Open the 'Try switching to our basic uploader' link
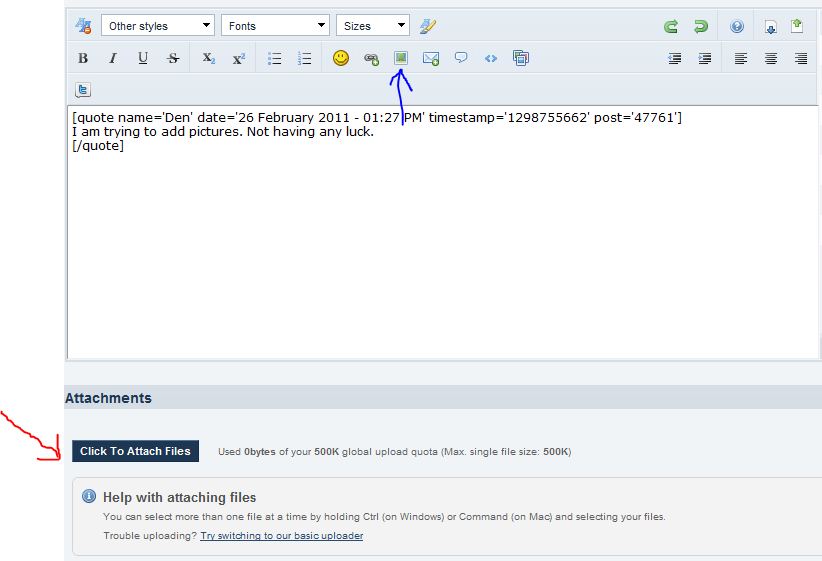The height and width of the screenshot is (561, 822). [x=281, y=536]
